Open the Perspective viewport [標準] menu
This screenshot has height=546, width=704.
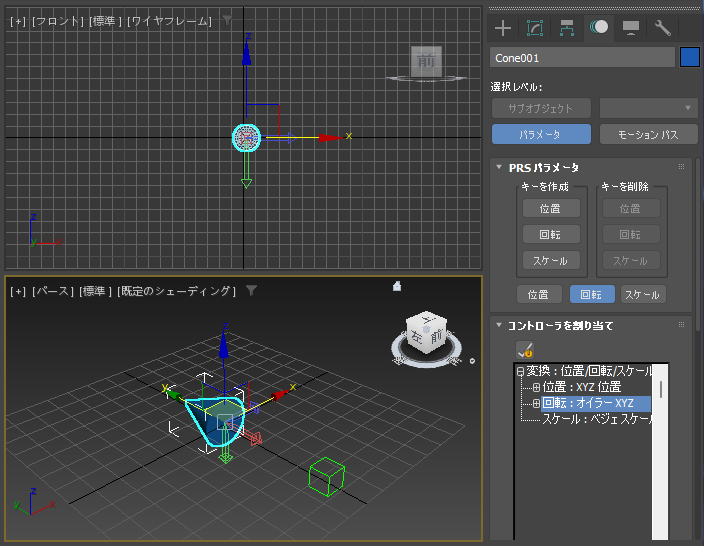tap(95, 291)
